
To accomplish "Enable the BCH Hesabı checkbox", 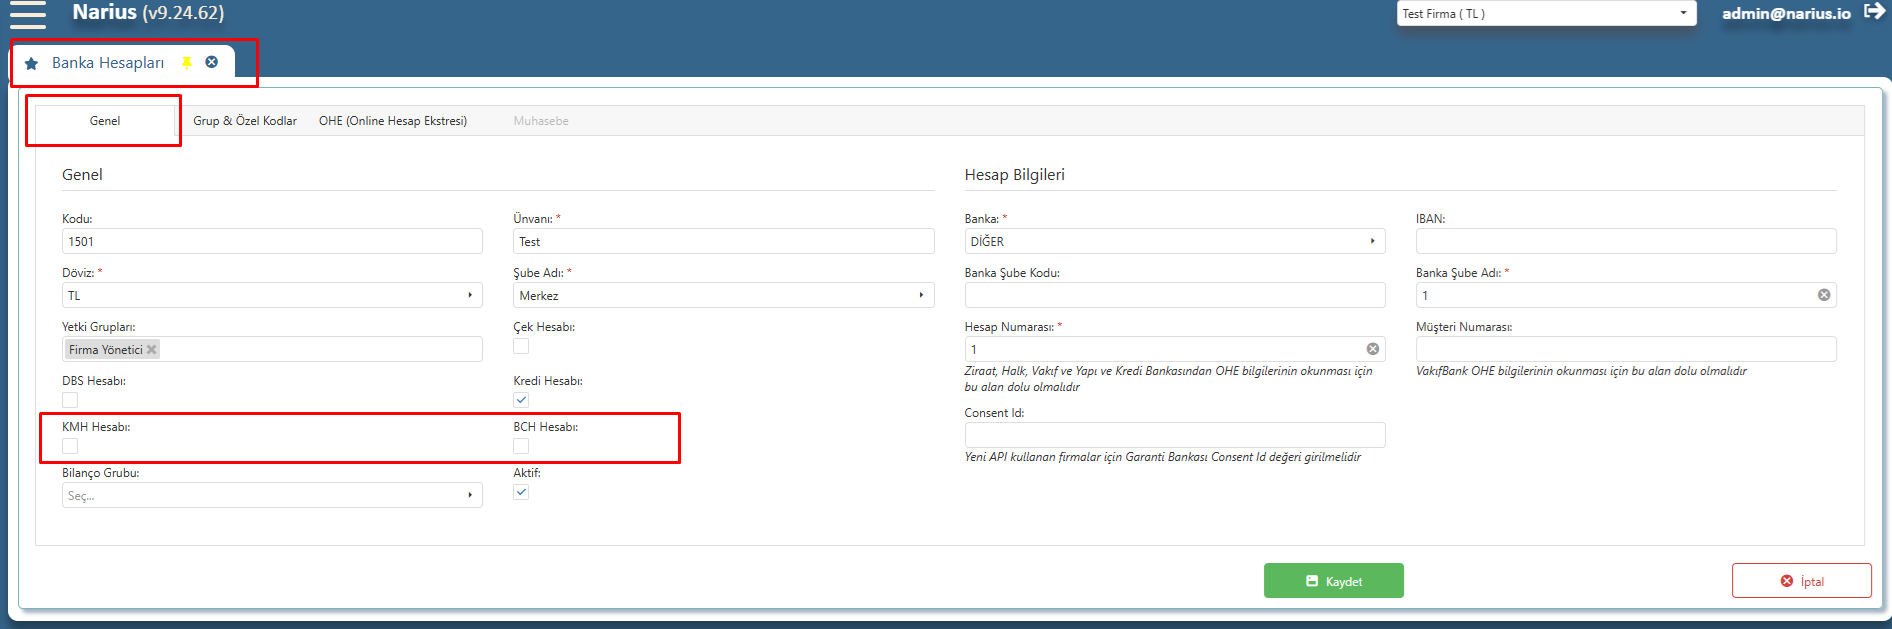I will pos(521,446).
